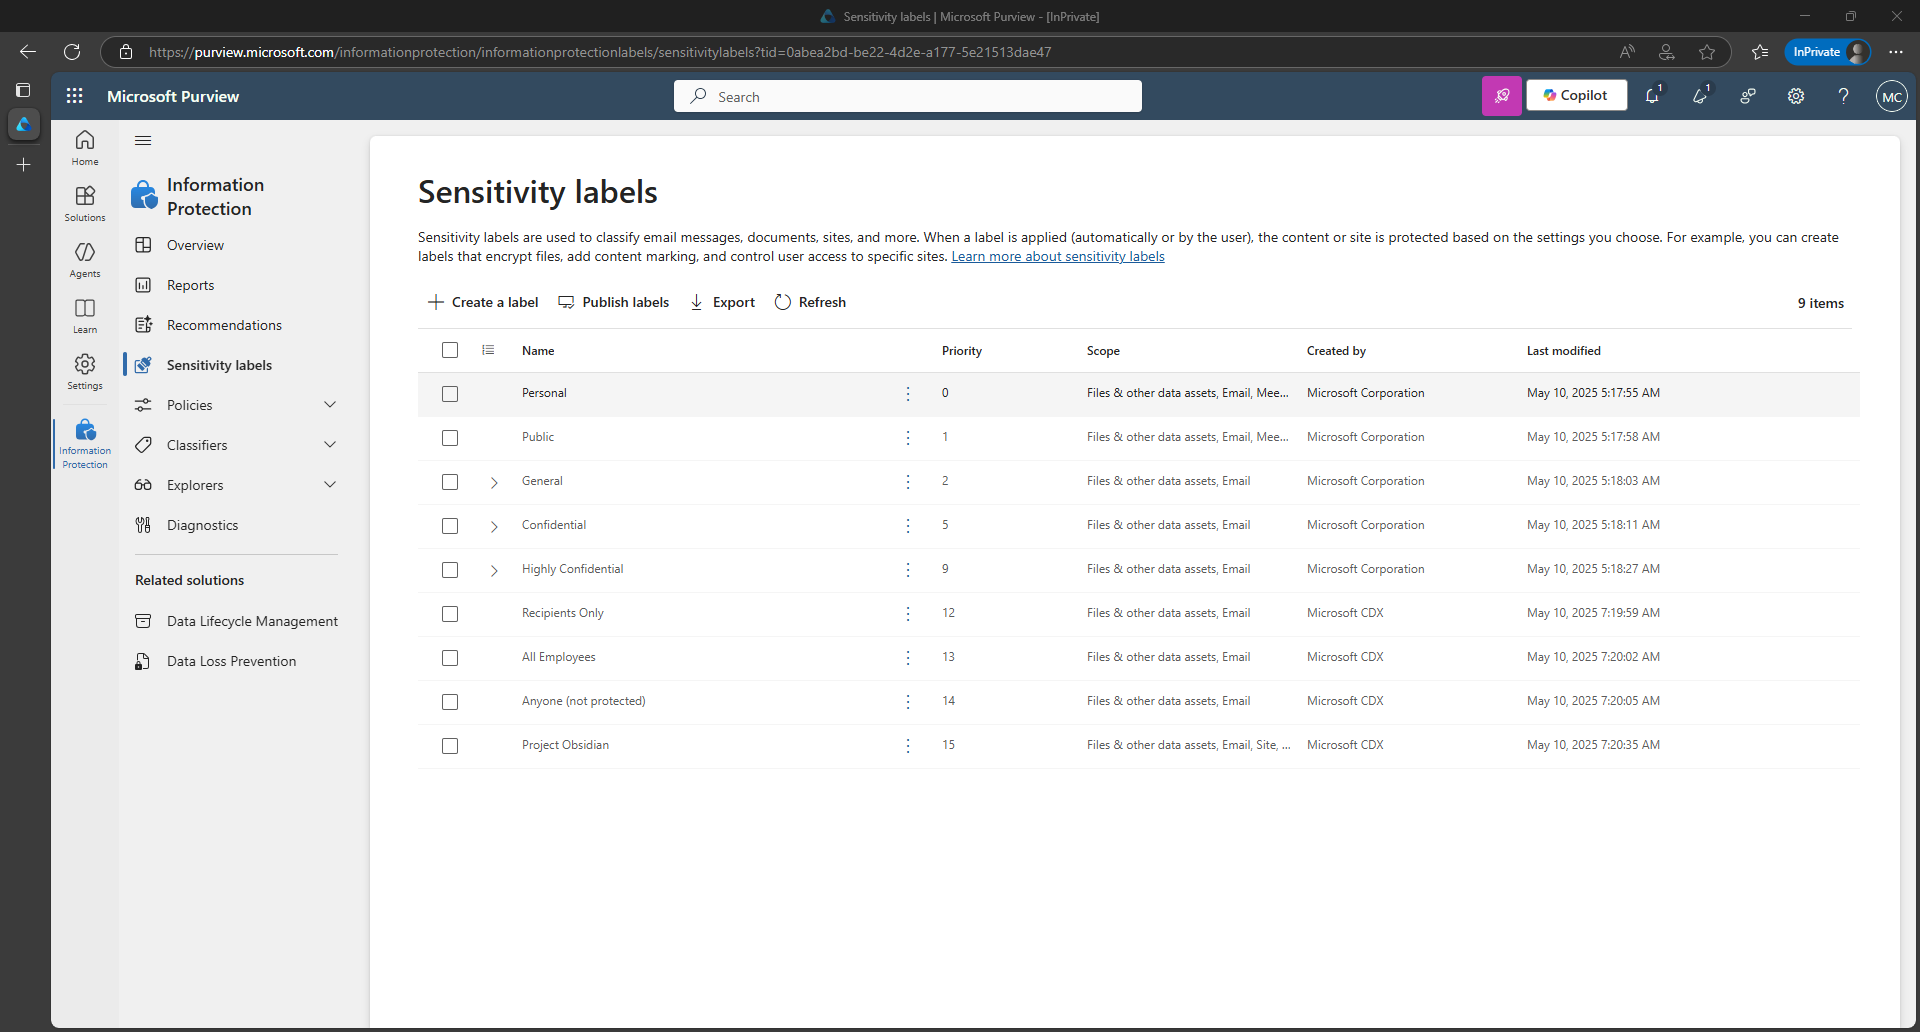This screenshot has width=1920, height=1032.
Task: Check the Highly Confidential label checkbox
Action: pos(450,570)
